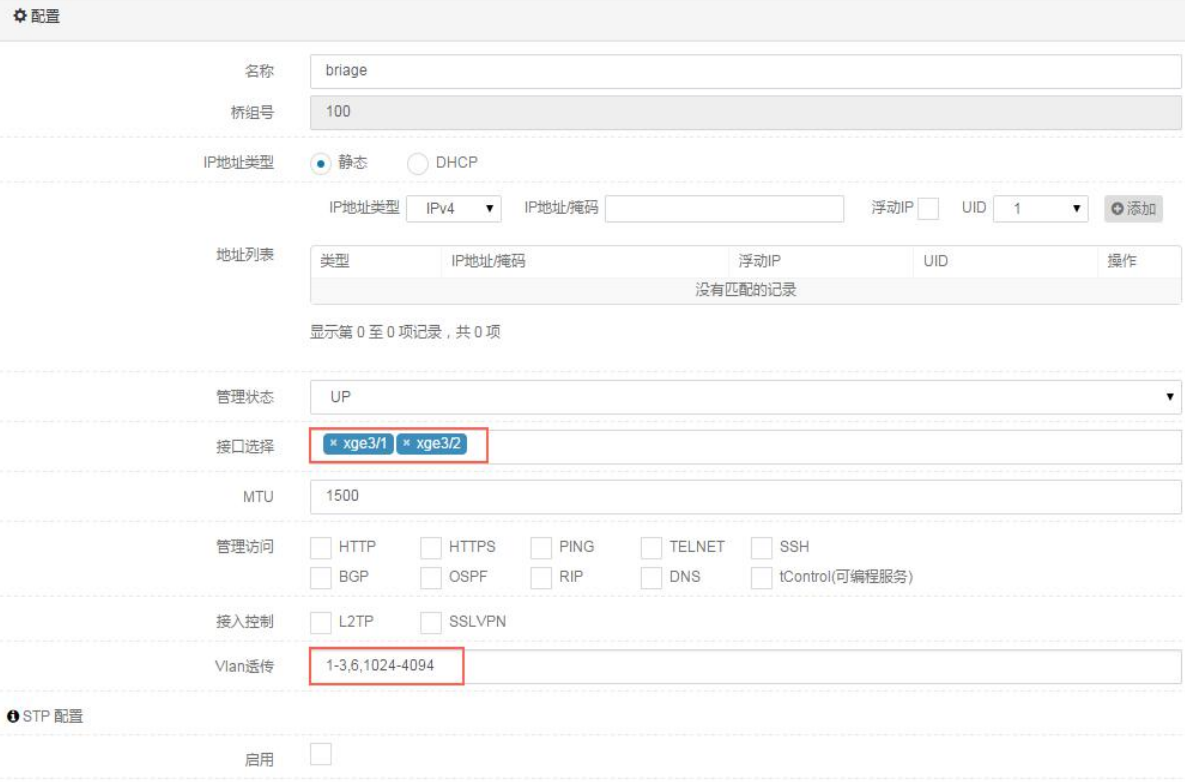The width and height of the screenshot is (1185, 782).
Task: Open the IPv4 address type dropdown
Action: click(x=454, y=209)
